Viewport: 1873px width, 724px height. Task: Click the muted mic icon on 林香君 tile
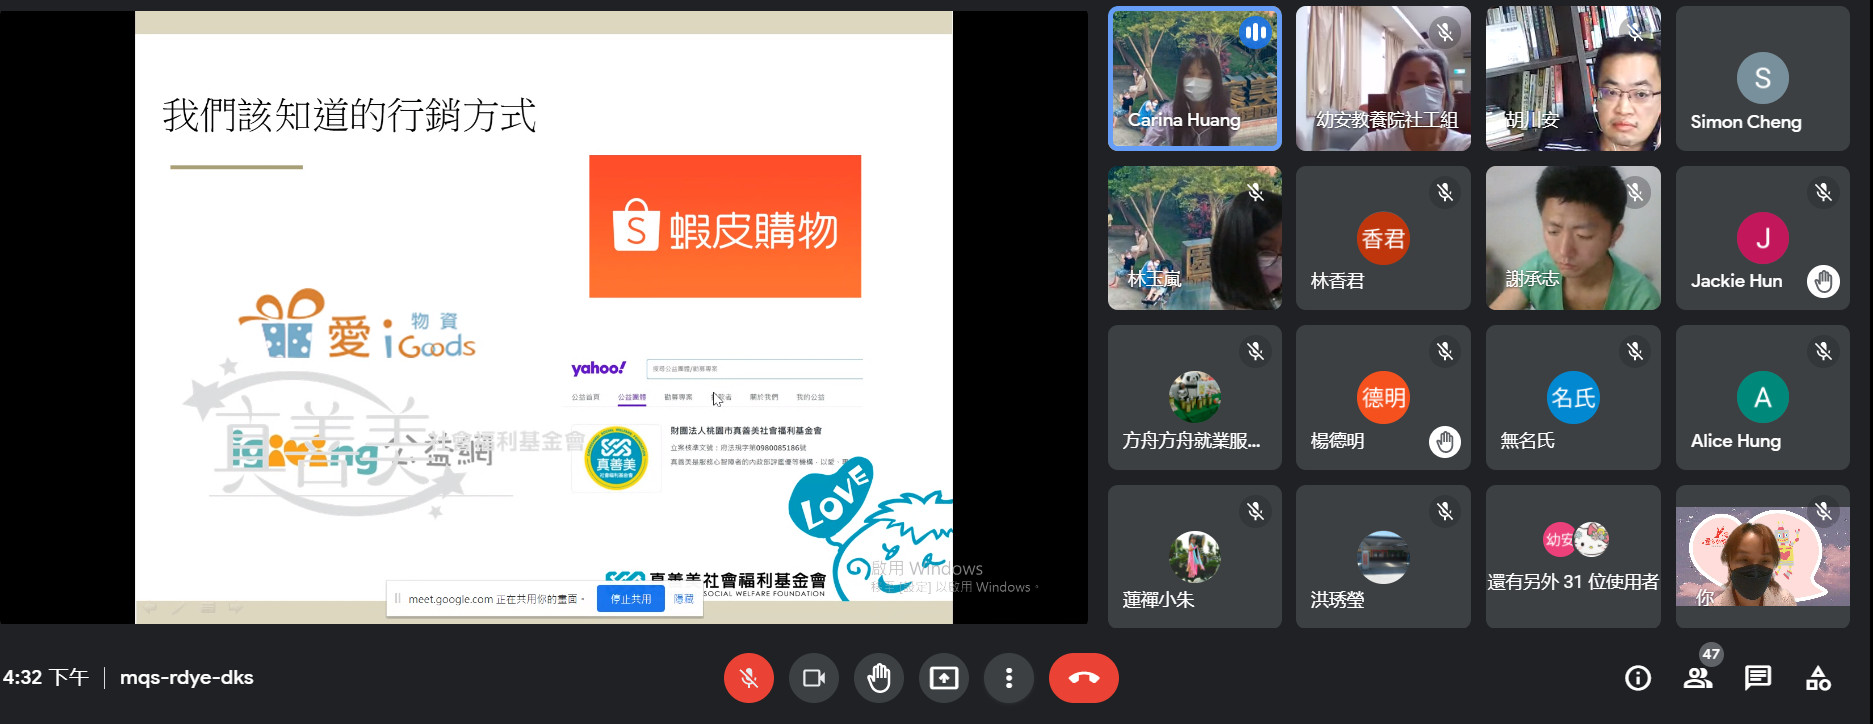point(1445,192)
